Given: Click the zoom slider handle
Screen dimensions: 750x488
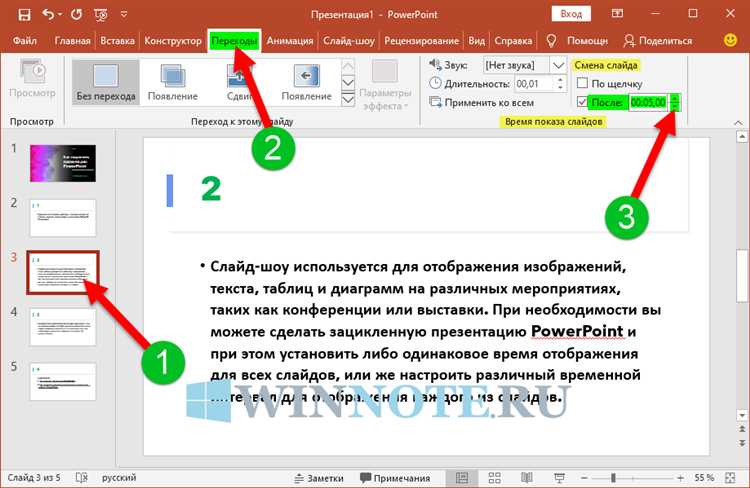Looking at the screenshot, I should (613, 477).
